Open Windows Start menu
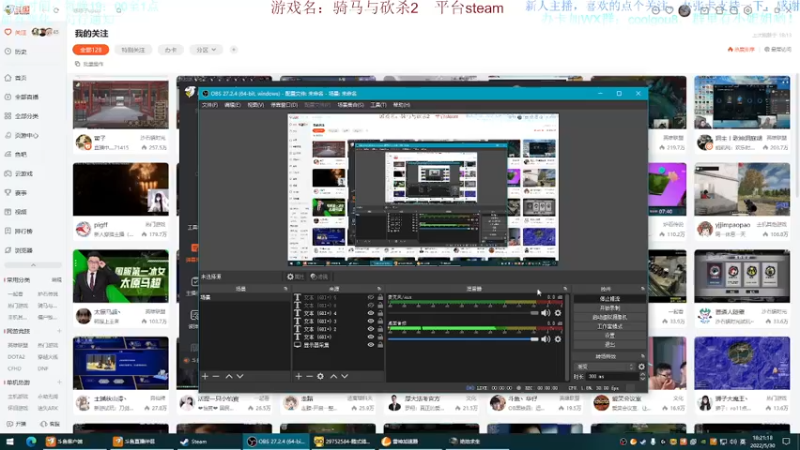 10,441
